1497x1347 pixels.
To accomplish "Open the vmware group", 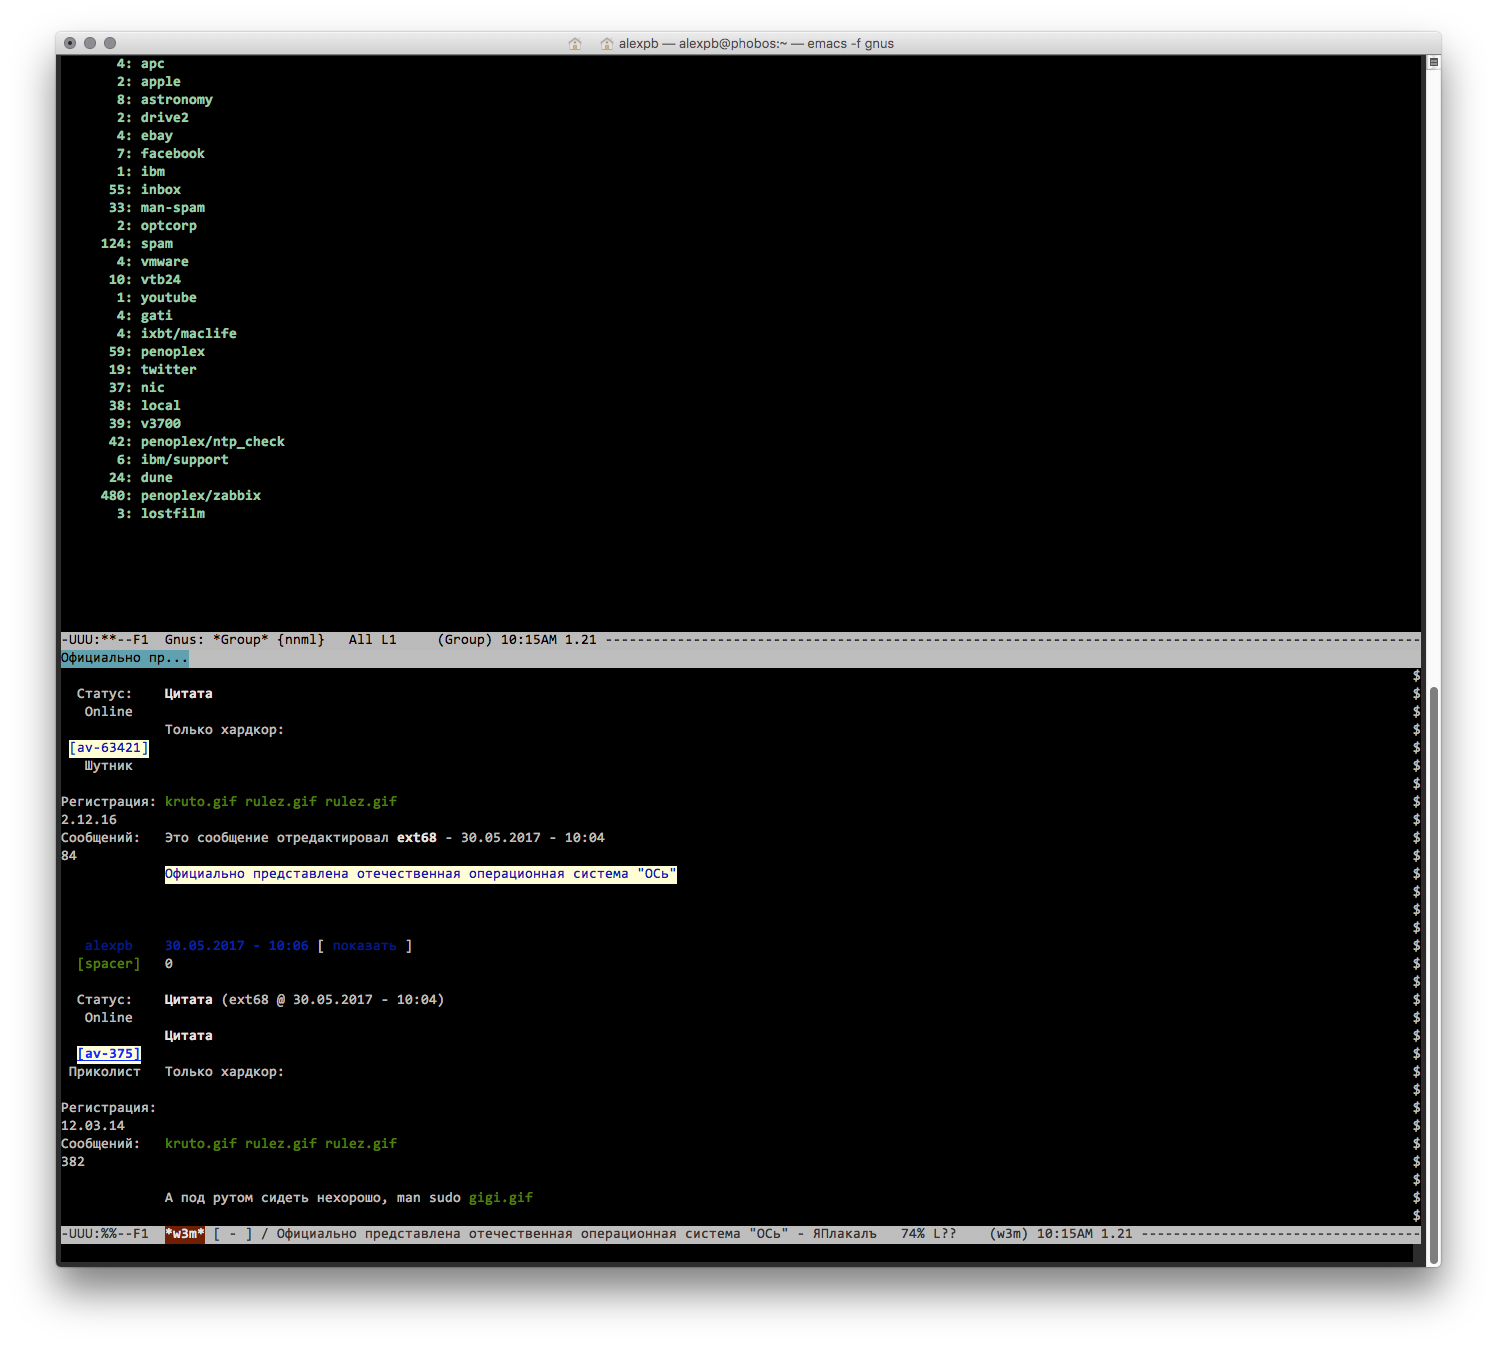I will pos(164,262).
